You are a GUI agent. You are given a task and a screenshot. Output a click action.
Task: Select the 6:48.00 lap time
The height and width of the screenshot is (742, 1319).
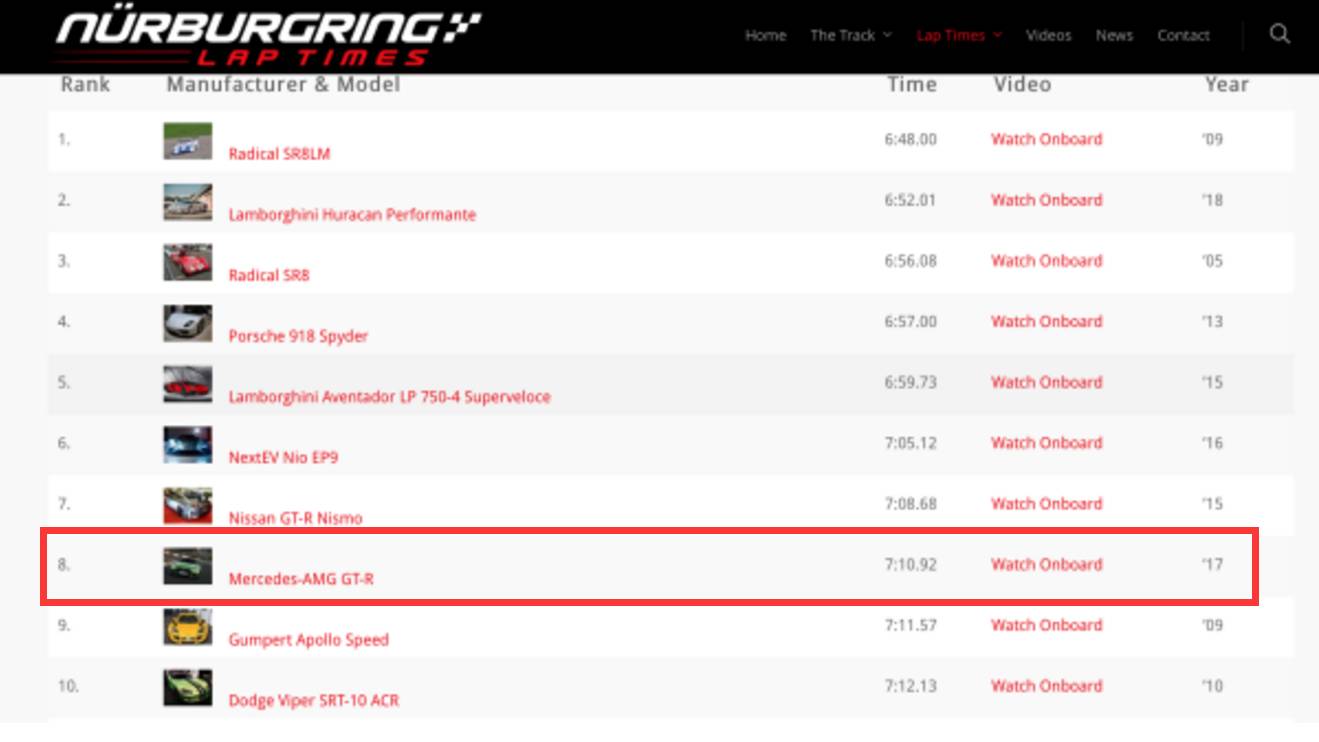(910, 139)
